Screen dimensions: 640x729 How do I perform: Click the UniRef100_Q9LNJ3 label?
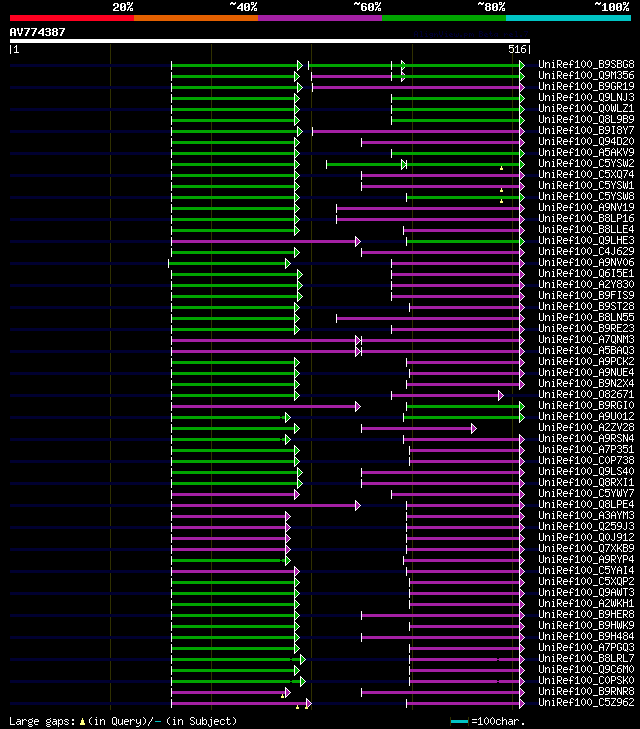586,97
